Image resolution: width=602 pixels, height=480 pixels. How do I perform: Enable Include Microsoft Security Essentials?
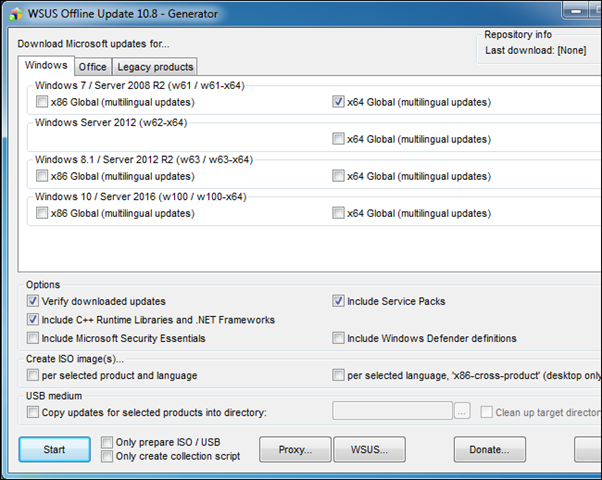(x=33, y=339)
